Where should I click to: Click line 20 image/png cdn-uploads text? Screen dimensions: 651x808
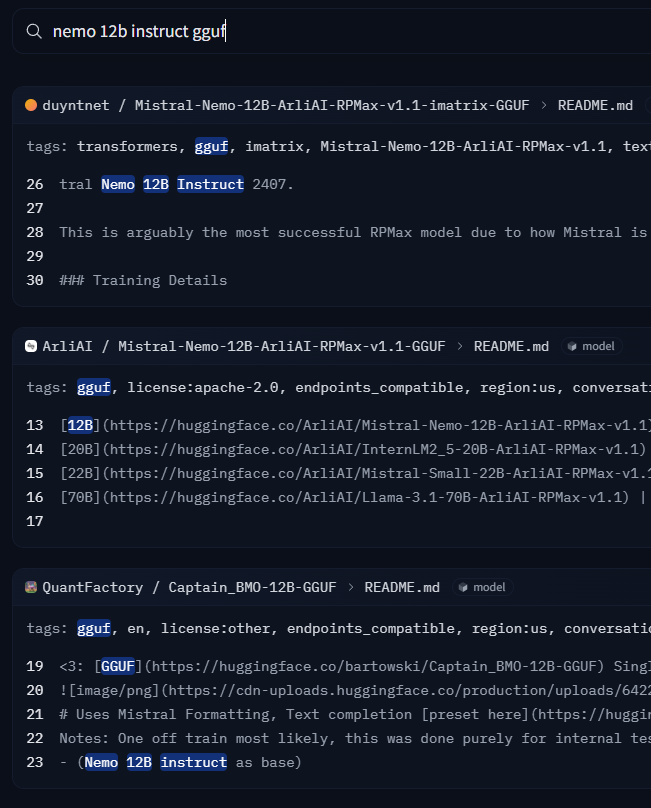point(355,691)
